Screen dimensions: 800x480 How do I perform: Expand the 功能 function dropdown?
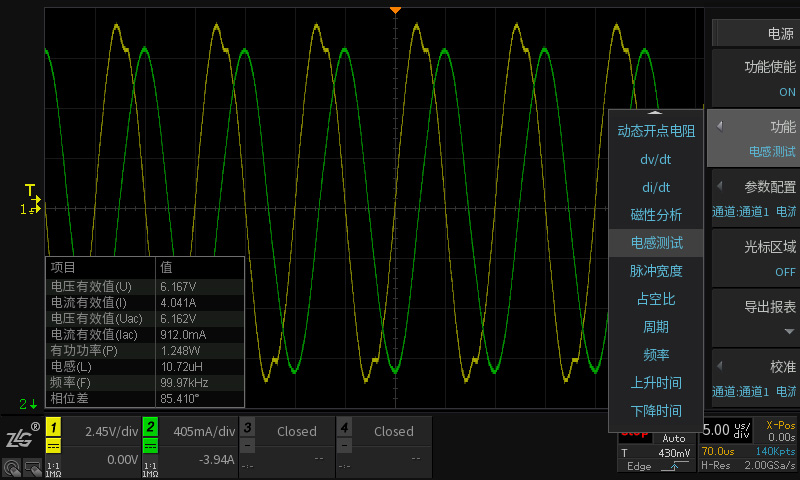coord(755,138)
